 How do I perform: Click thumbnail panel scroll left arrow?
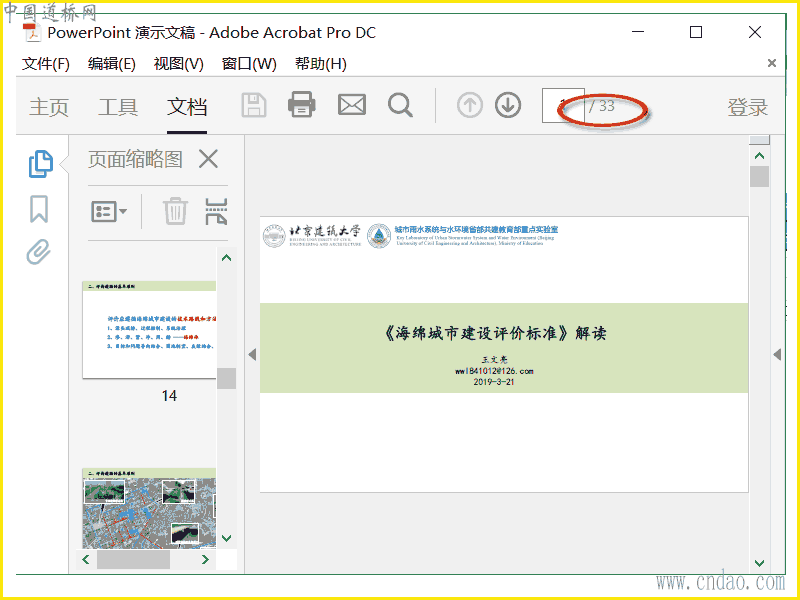coord(86,560)
